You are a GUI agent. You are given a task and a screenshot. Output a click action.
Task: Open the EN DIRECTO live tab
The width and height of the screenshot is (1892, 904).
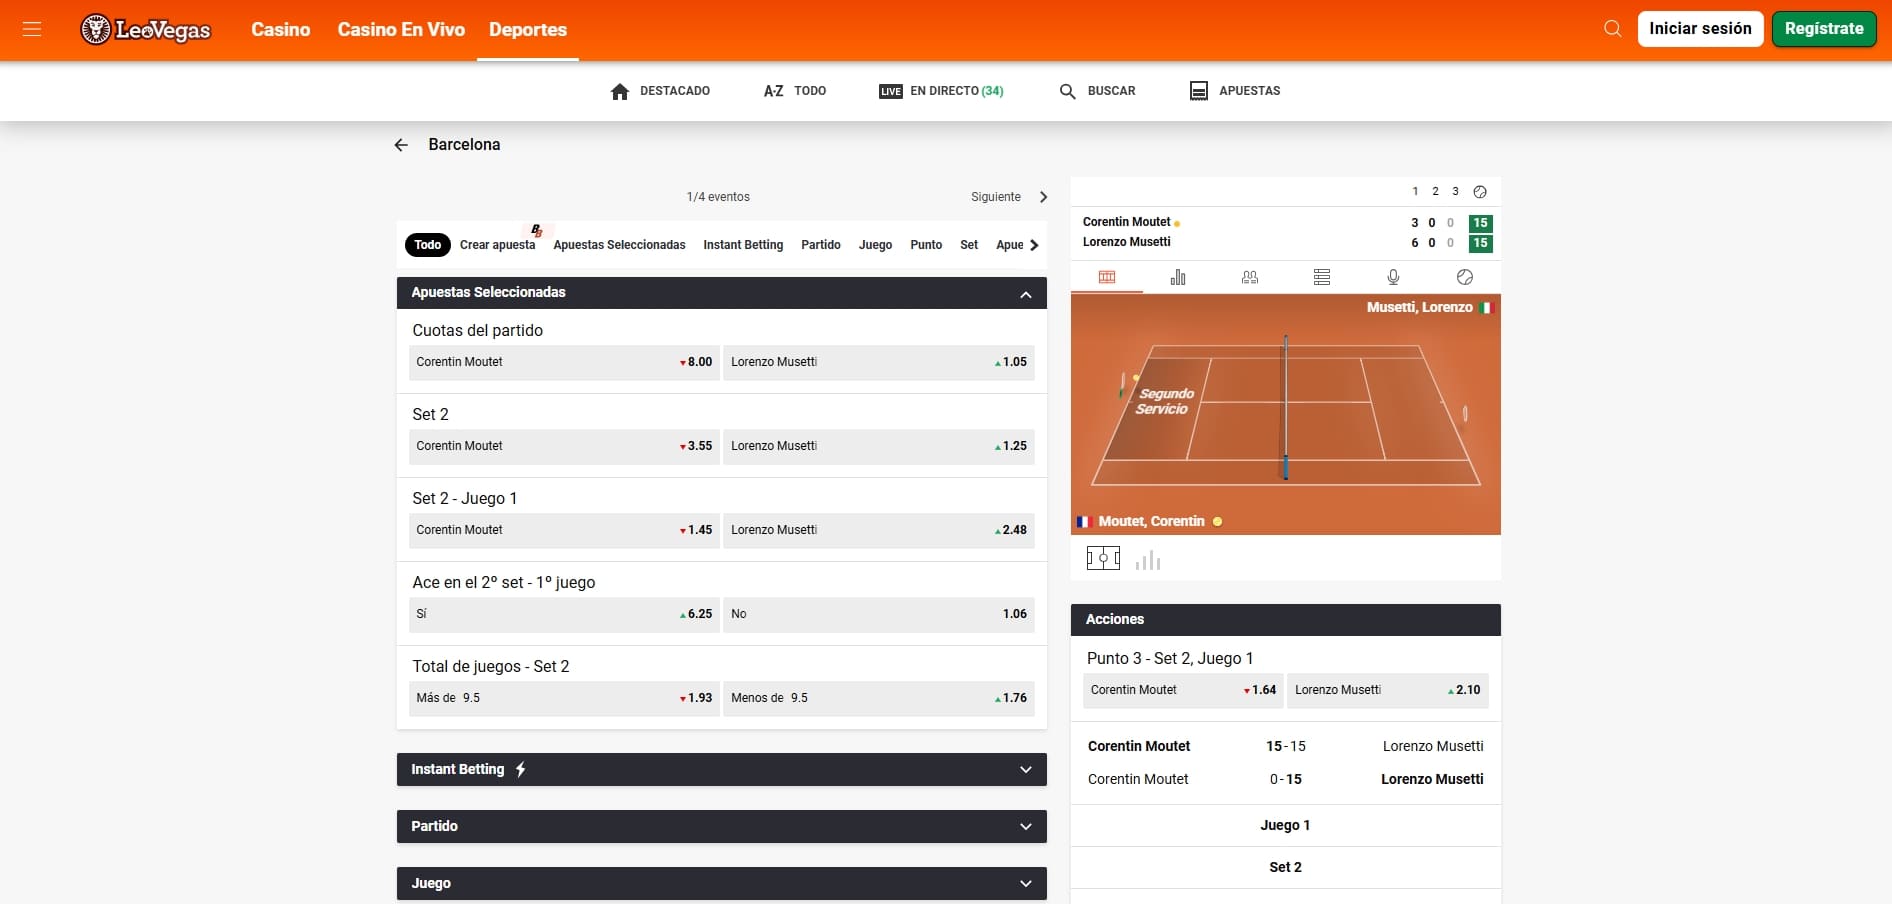[x=940, y=91]
